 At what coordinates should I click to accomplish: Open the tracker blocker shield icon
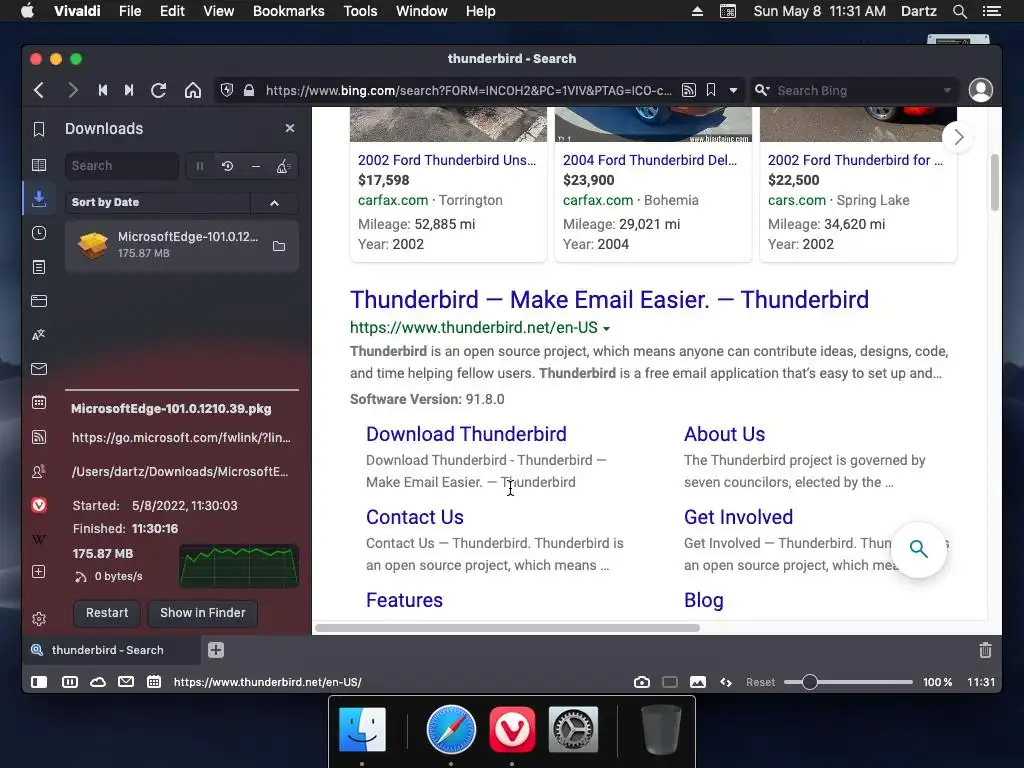coord(227,90)
